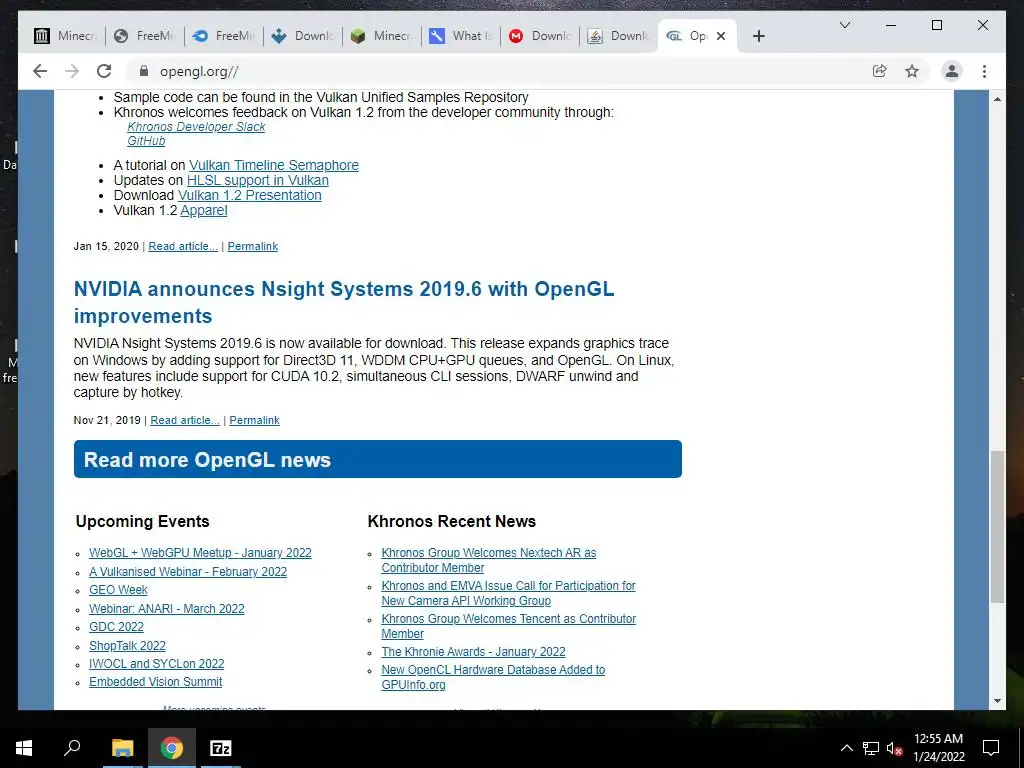Open the Permalink for Jan 15, 2020 post
The width and height of the screenshot is (1024, 768).
[x=253, y=246]
